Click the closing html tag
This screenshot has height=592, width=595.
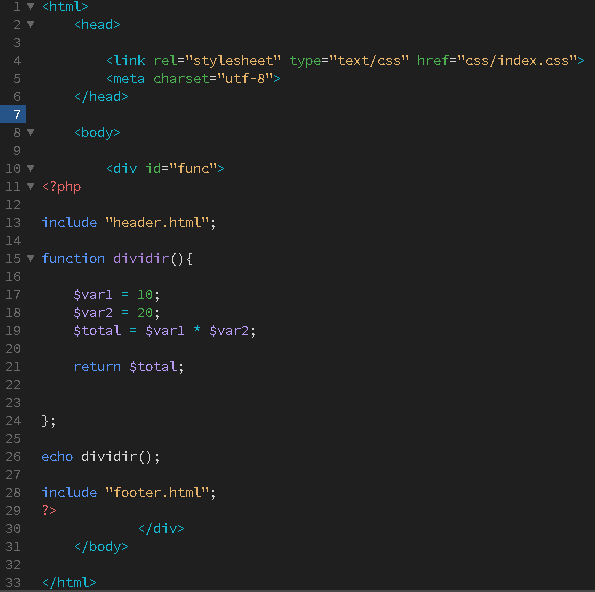tap(69, 583)
